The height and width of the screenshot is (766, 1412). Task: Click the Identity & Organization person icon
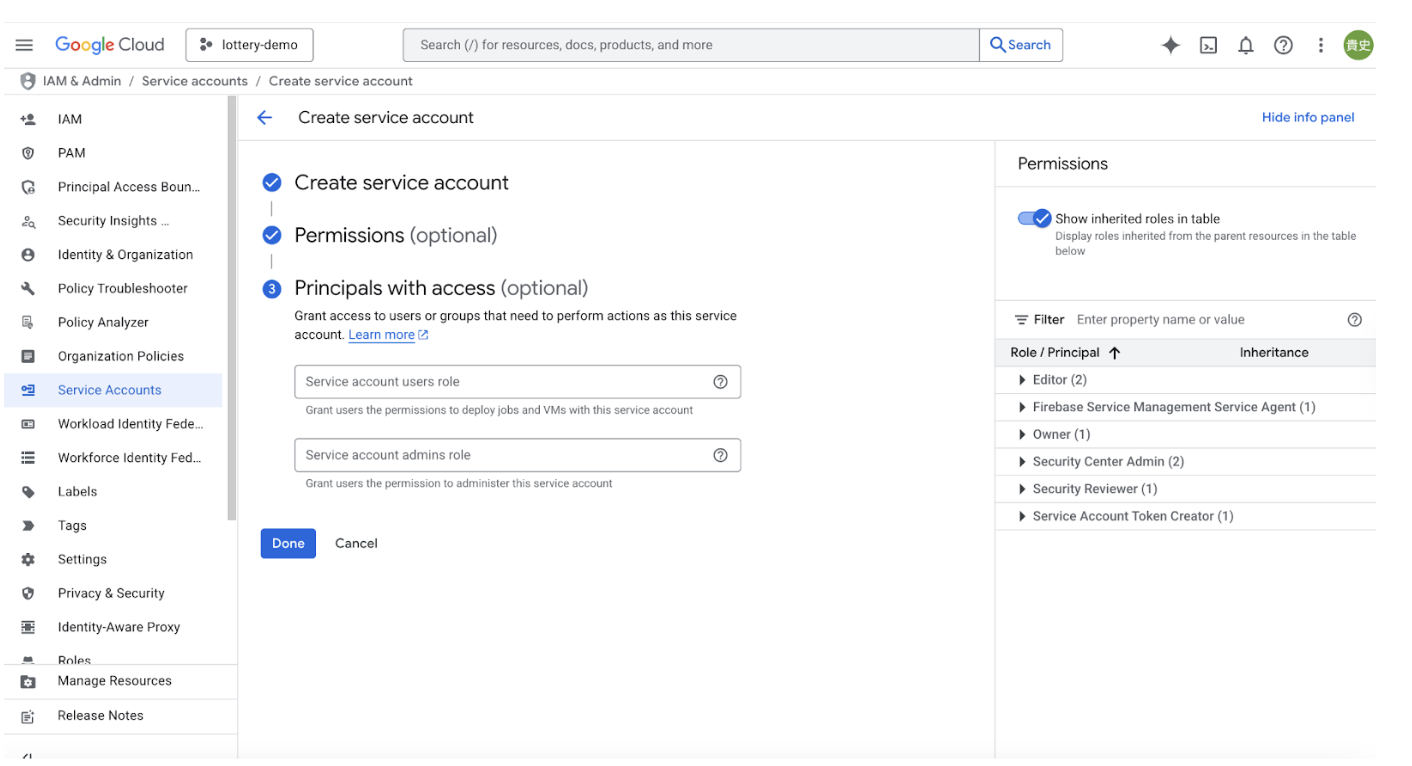(x=28, y=255)
